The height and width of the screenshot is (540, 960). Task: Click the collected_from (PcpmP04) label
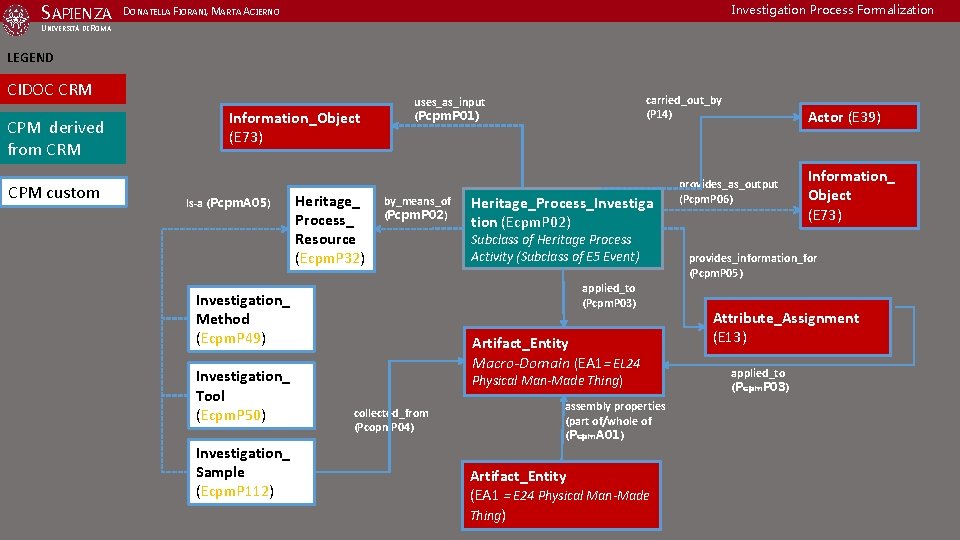[x=391, y=420]
